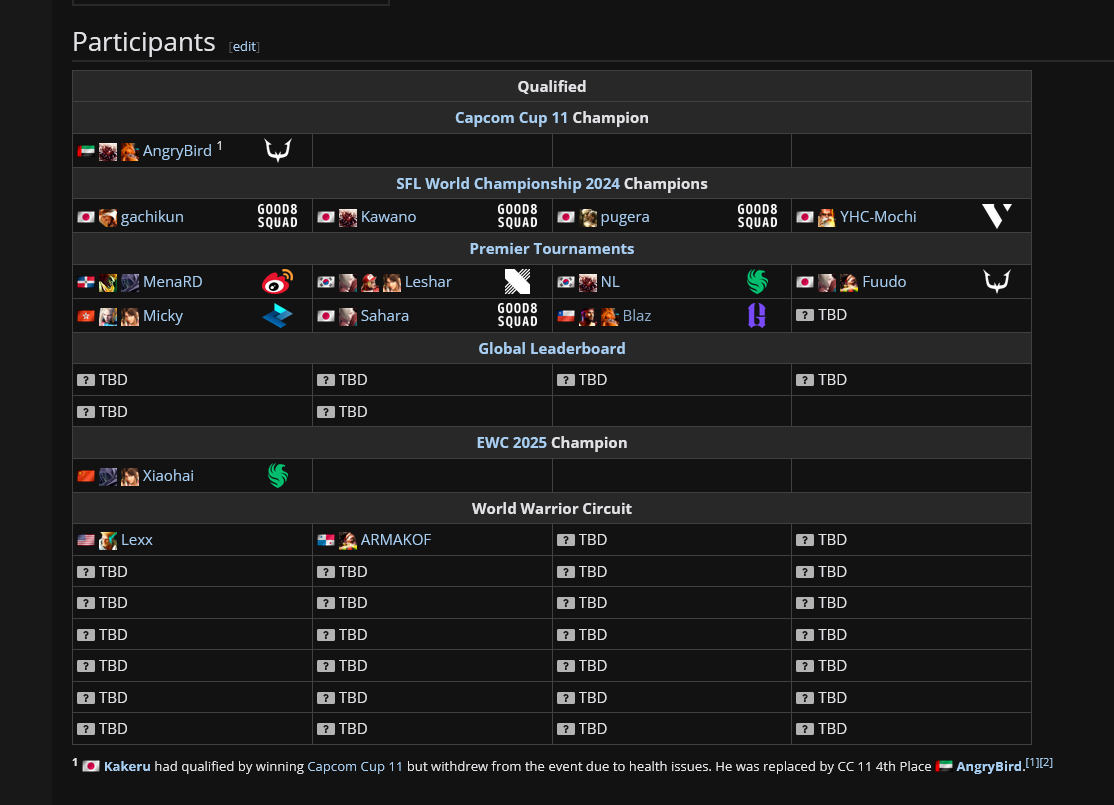The width and height of the screenshot is (1114, 805).
Task: Click the Good 8 Squad logo beside gachikun
Action: click(277, 216)
